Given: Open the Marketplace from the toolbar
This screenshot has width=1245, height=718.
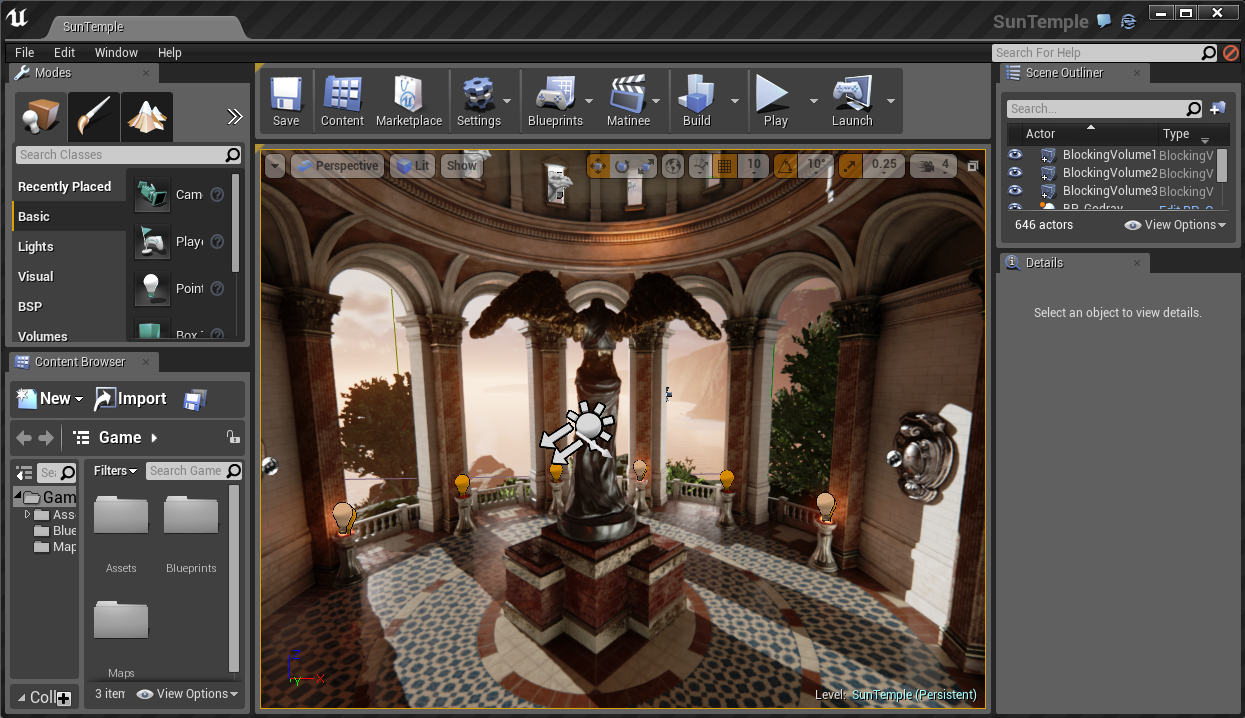Looking at the screenshot, I should pyautogui.click(x=408, y=101).
